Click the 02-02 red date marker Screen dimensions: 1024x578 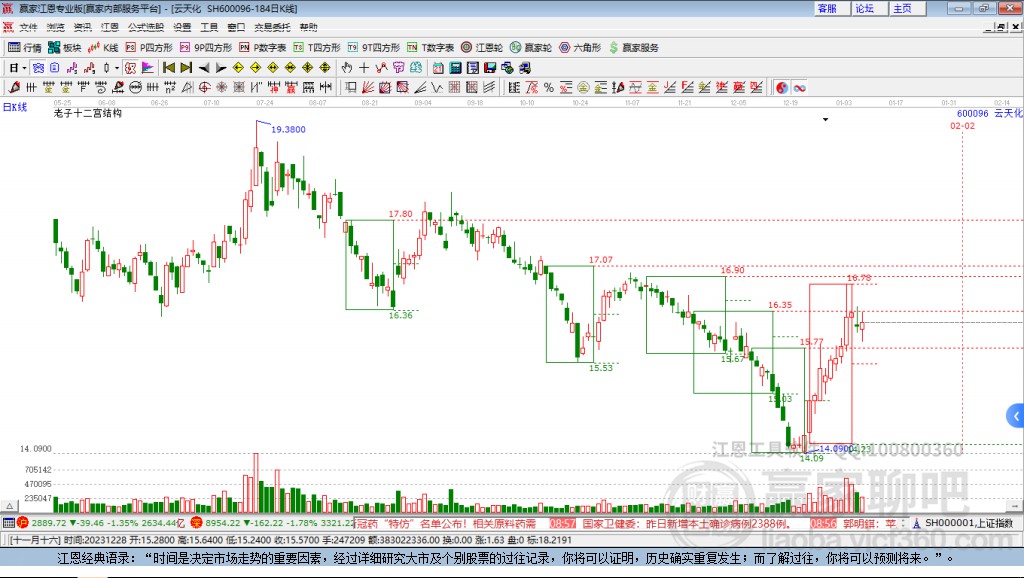click(962, 125)
